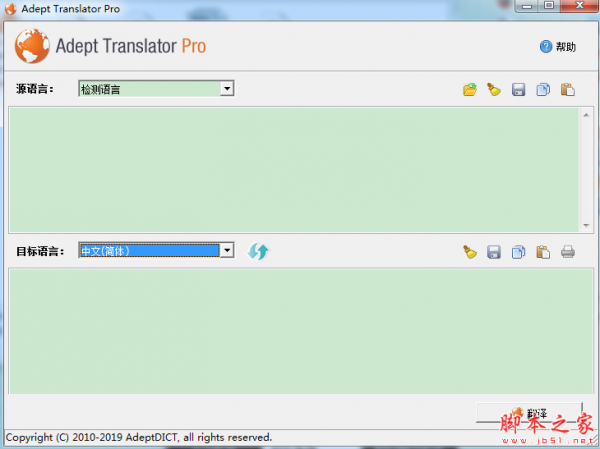Save the source text to disk
This screenshot has height=449, width=600.
(518, 90)
